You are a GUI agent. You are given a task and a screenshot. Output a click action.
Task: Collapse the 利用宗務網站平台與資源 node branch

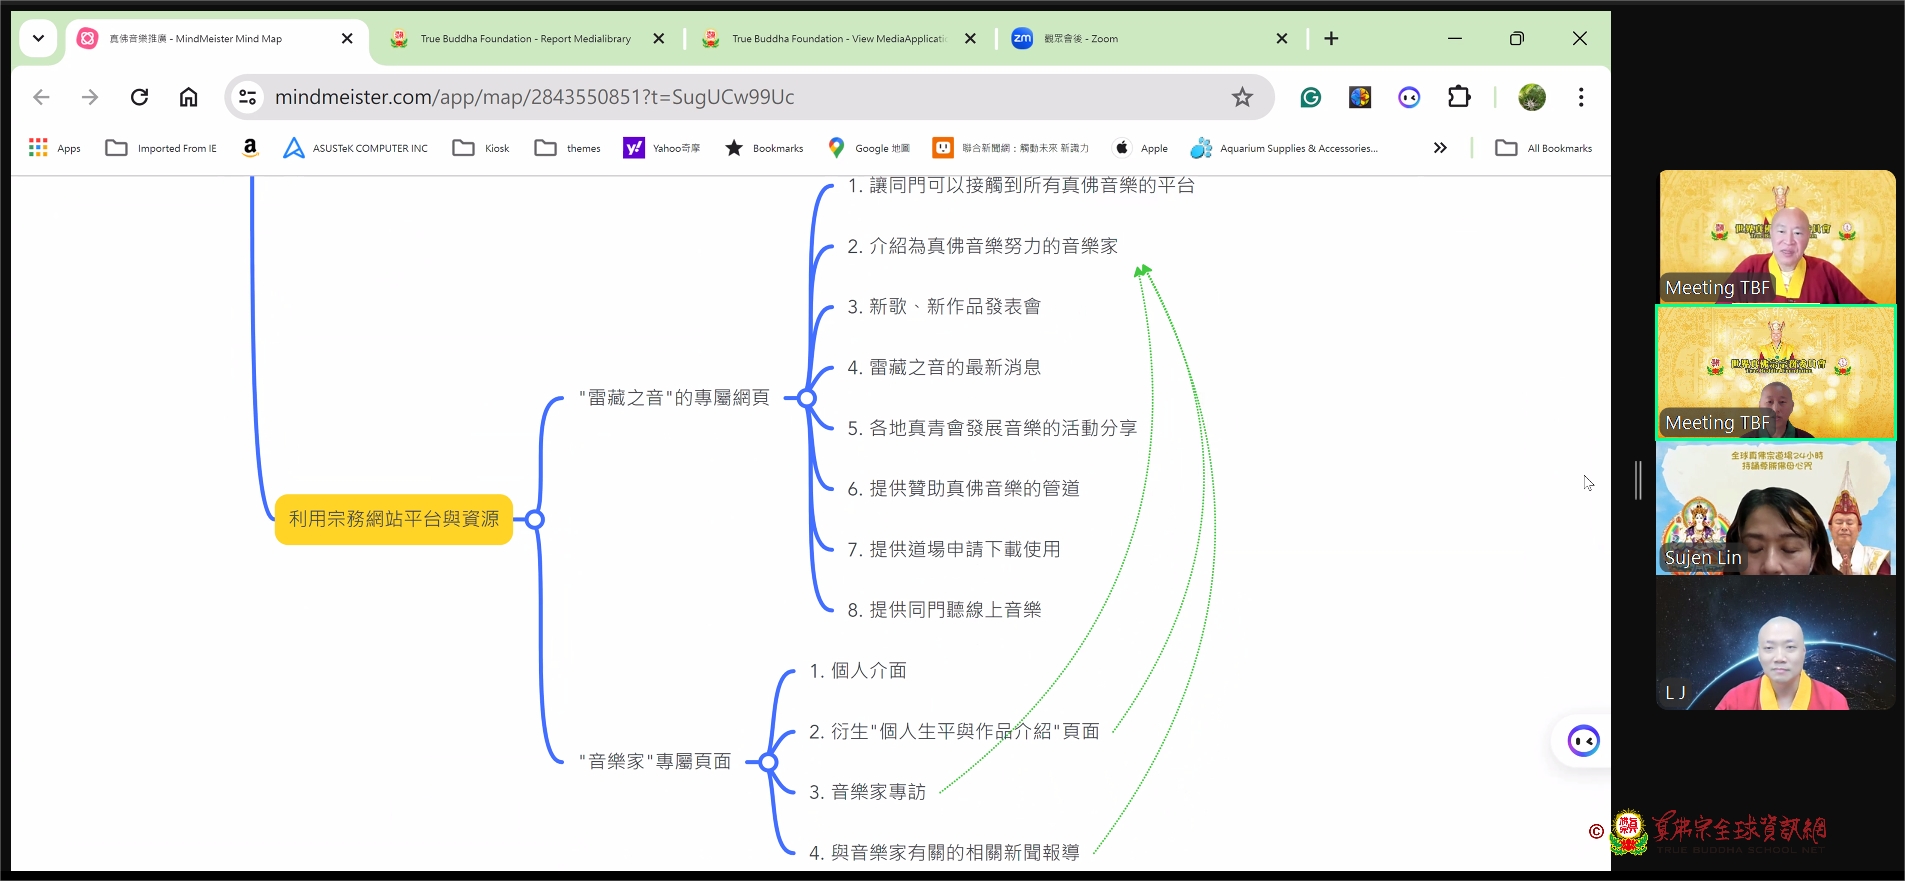535,519
